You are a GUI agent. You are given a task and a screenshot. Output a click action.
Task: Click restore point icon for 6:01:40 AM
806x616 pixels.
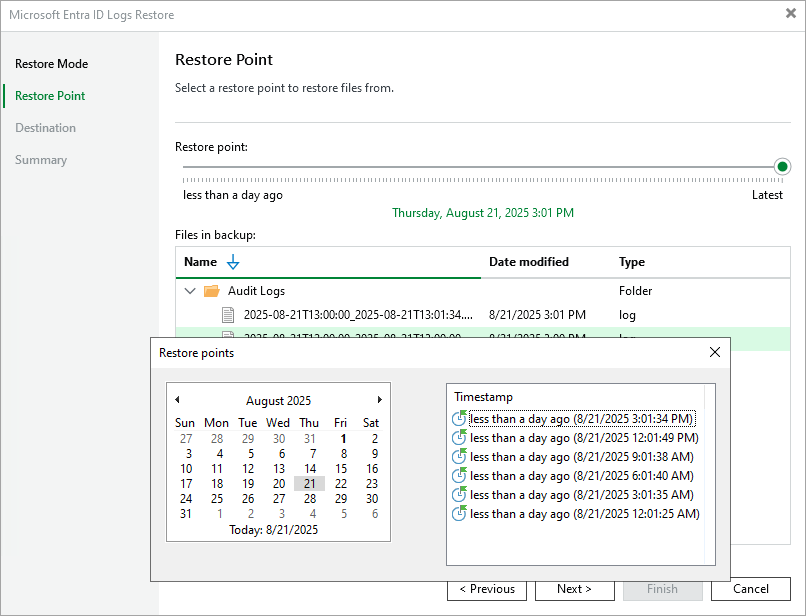click(x=460, y=476)
